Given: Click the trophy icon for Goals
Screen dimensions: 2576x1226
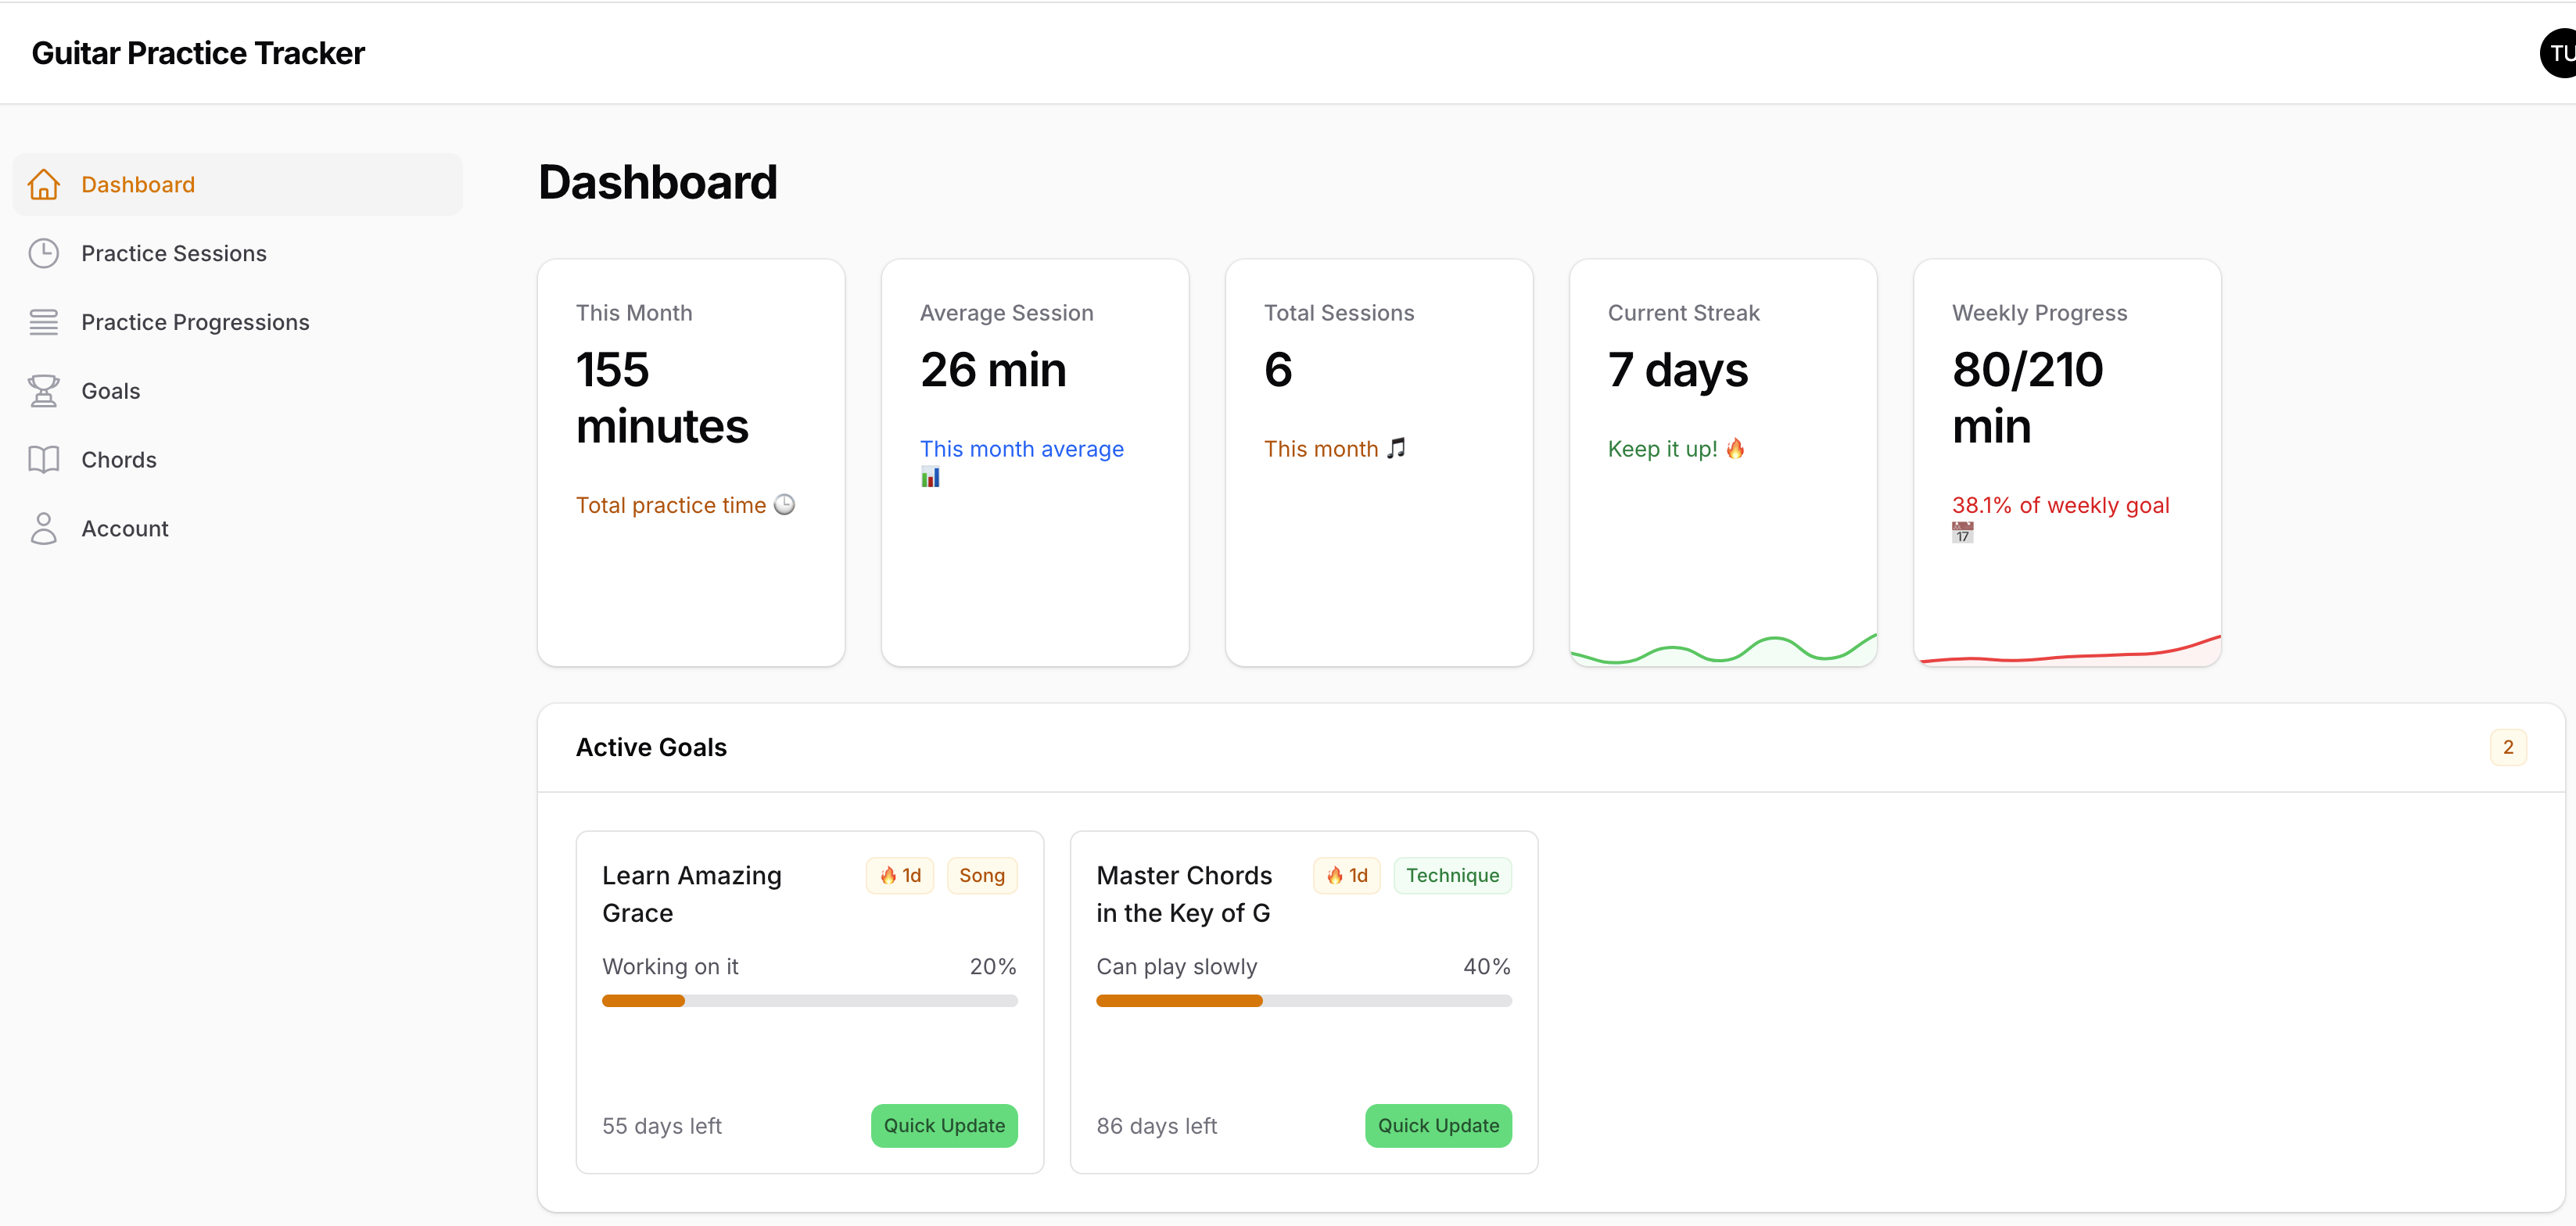Looking at the screenshot, I should (44, 390).
